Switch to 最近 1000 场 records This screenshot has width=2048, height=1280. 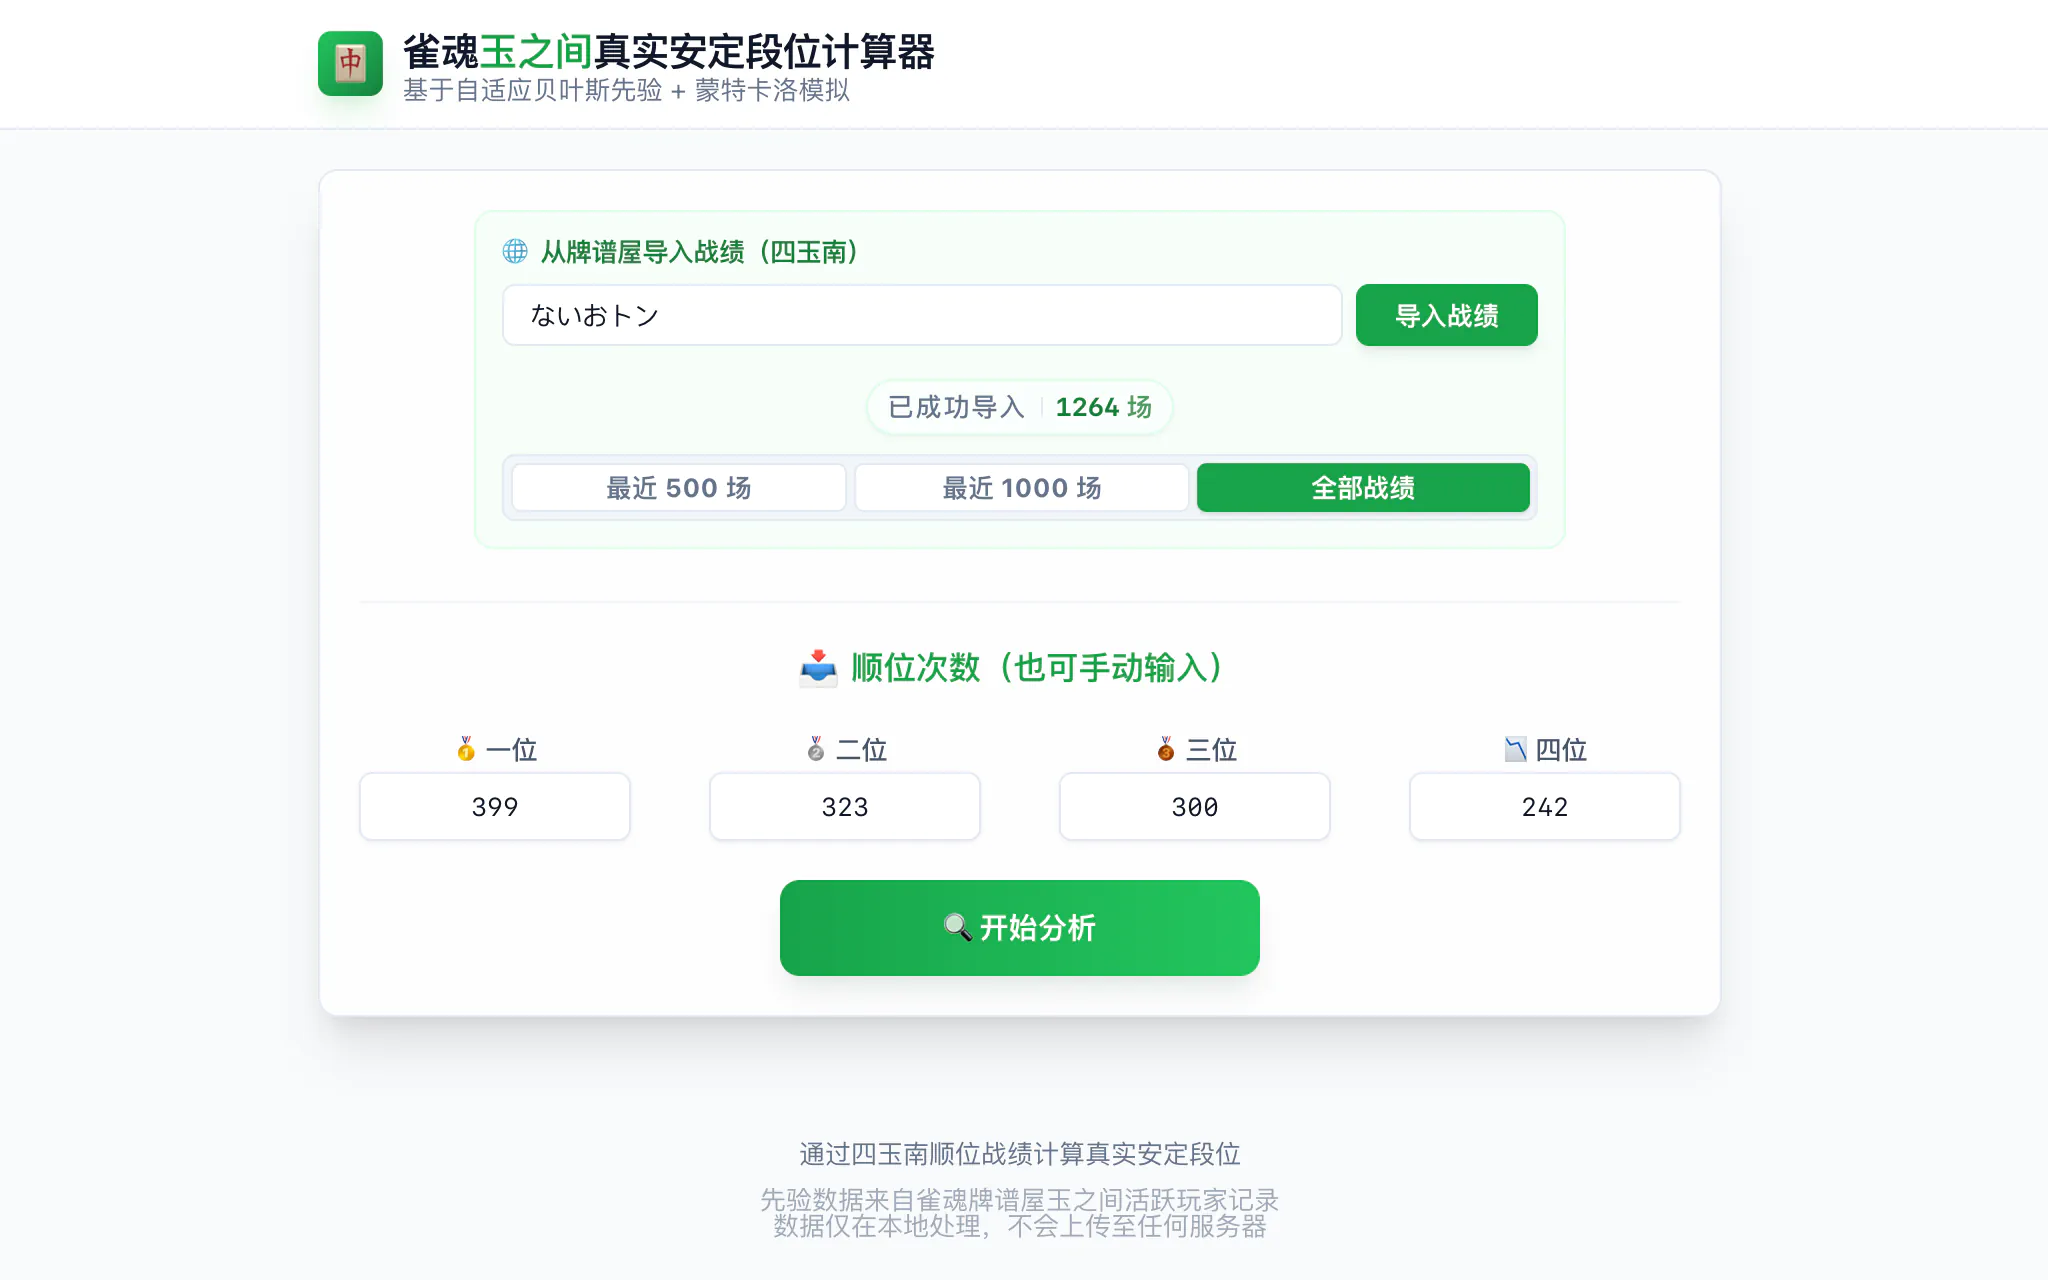(1021, 488)
